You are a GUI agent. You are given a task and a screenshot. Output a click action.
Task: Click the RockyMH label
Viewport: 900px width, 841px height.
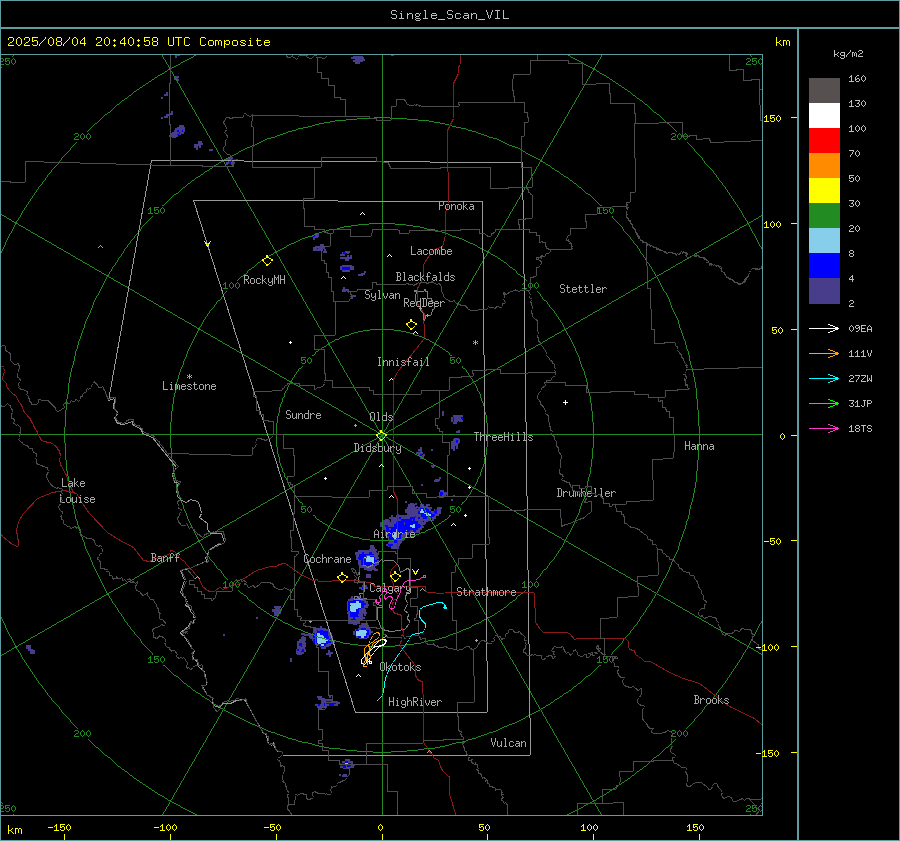click(x=264, y=280)
